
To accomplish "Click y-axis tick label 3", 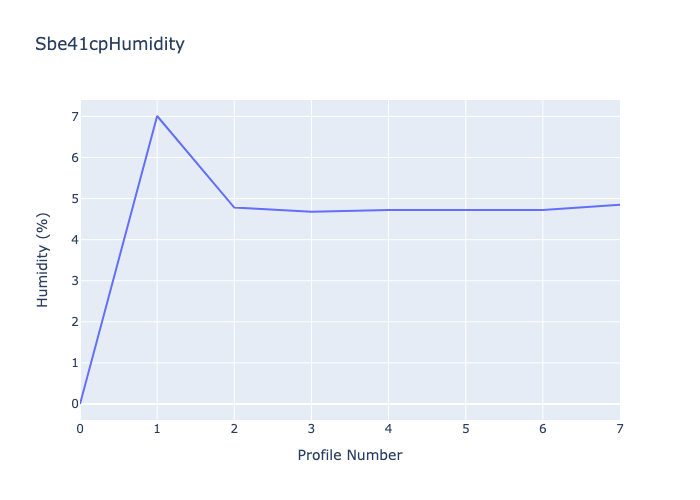I will 74,281.
